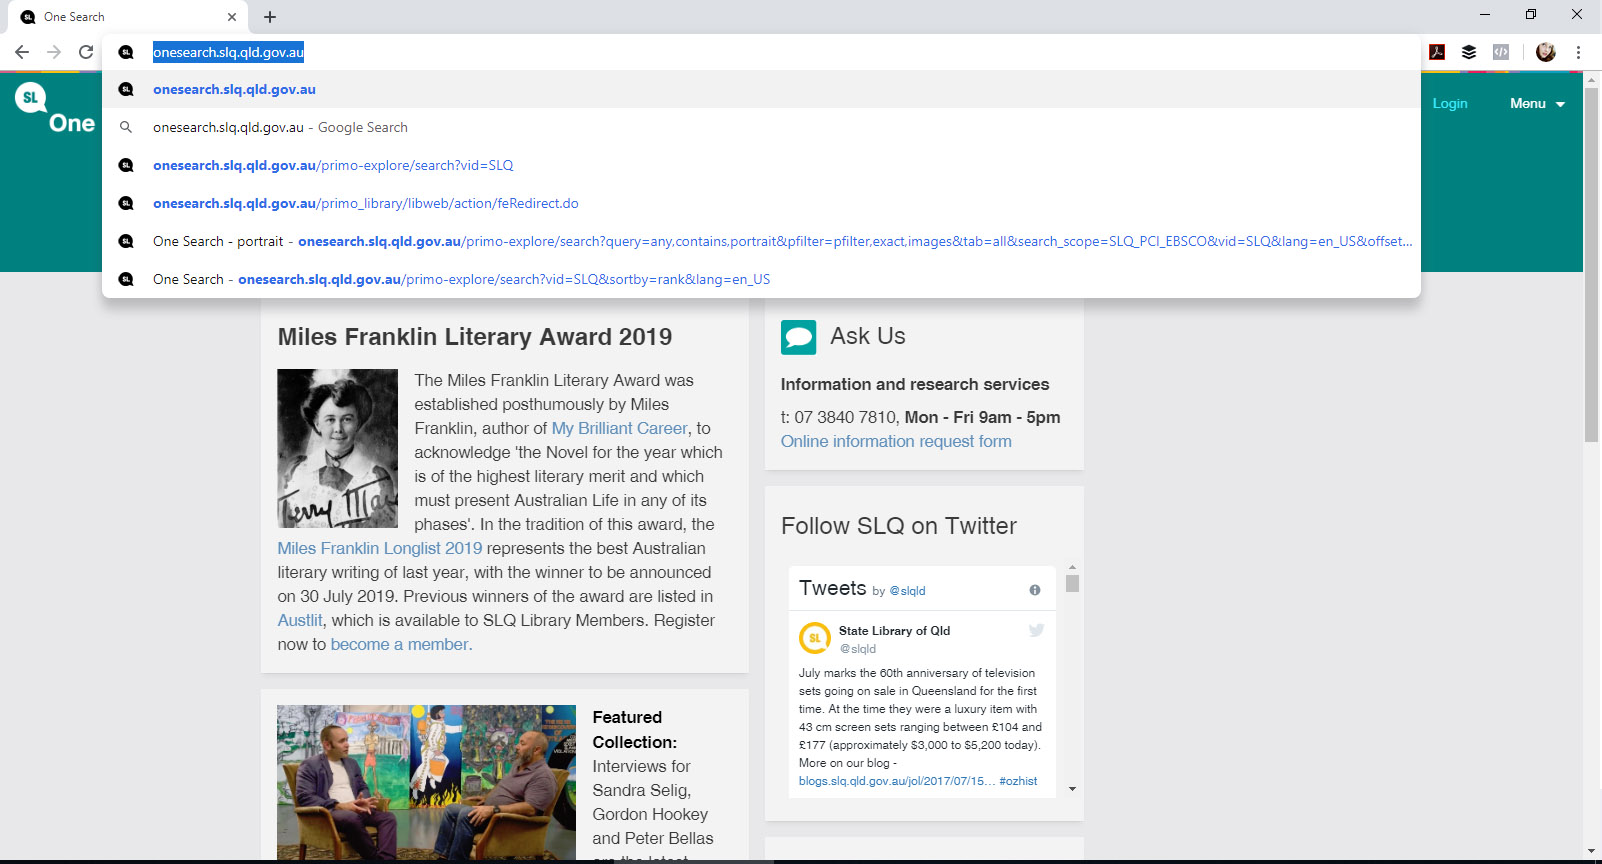Viewport: 1602px width, 864px height.
Task: Click page scrollbar down arrow
Action: click(1591, 851)
